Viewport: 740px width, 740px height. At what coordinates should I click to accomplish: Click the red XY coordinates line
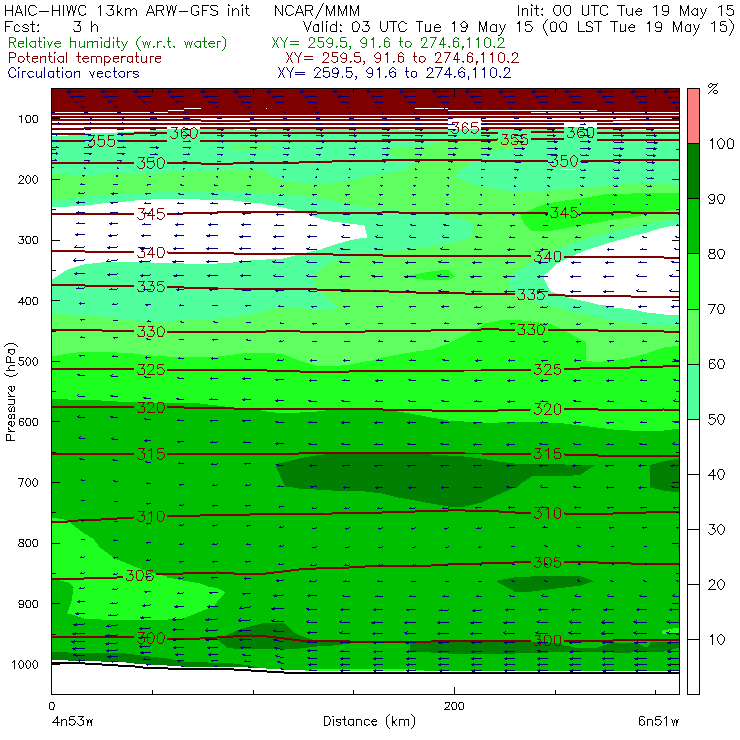click(x=402, y=58)
